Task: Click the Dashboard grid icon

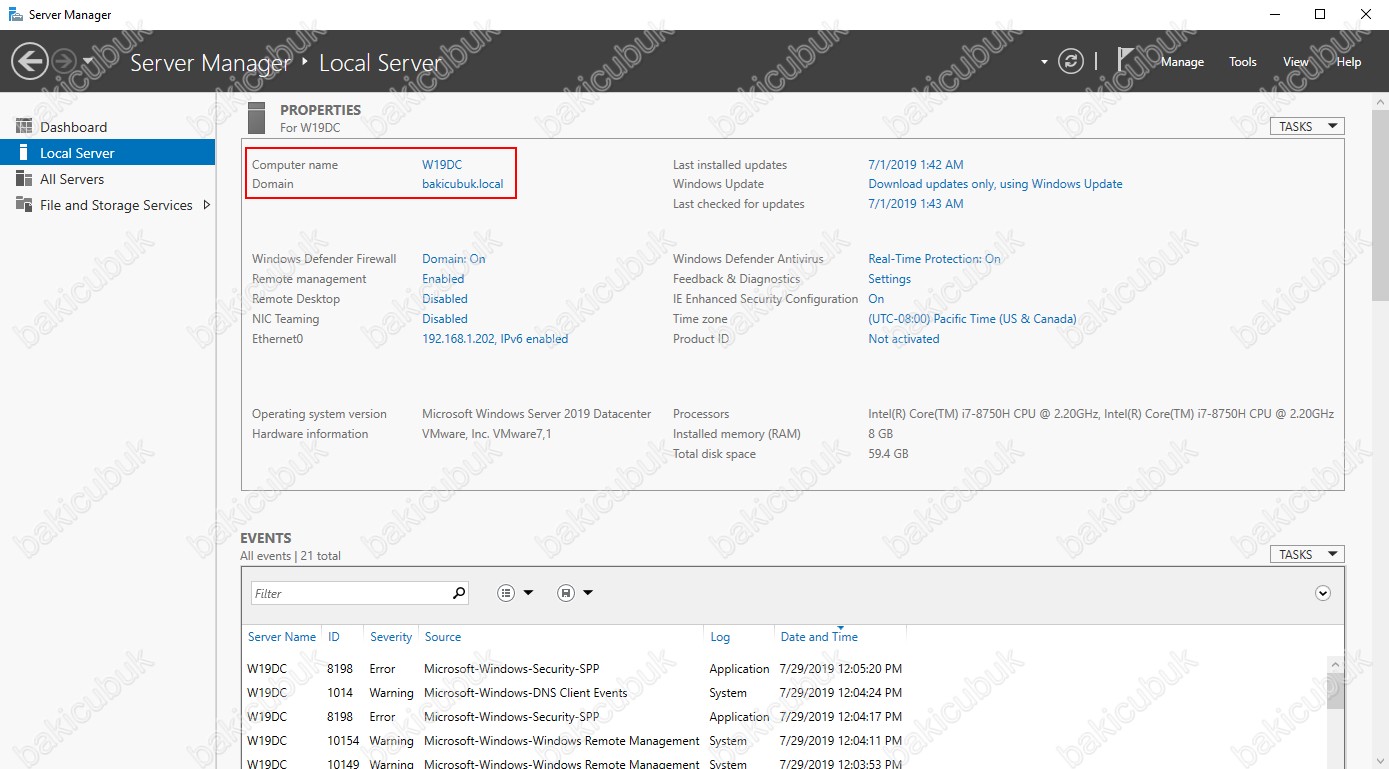Action: [x=24, y=127]
